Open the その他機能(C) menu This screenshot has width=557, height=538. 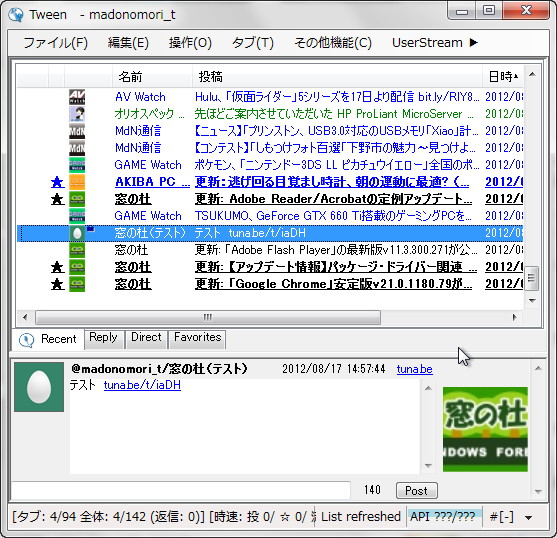(333, 43)
